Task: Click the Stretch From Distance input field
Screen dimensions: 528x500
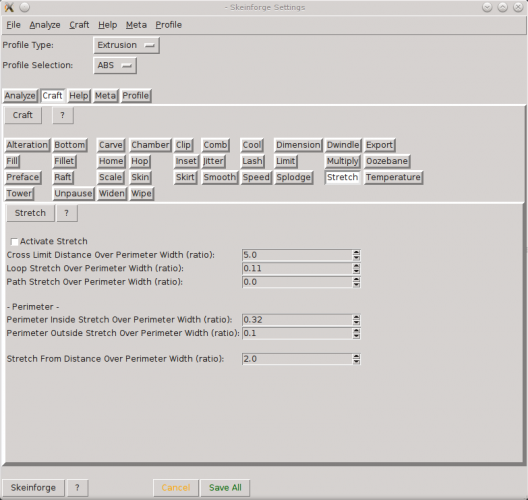Action: [x=297, y=359]
